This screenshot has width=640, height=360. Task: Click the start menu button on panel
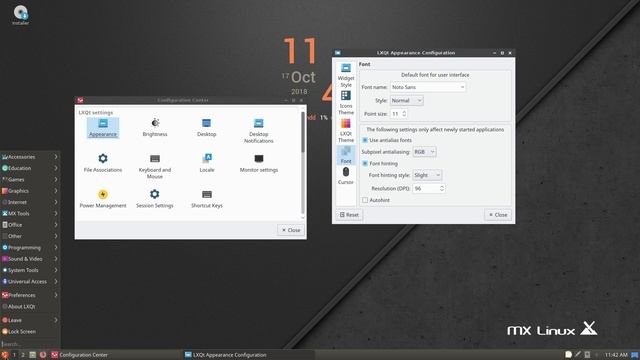pos(4,355)
